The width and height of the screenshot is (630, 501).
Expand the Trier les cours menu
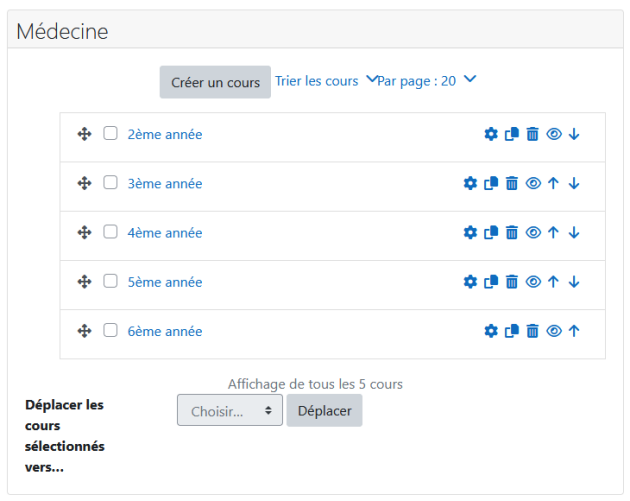(x=326, y=81)
